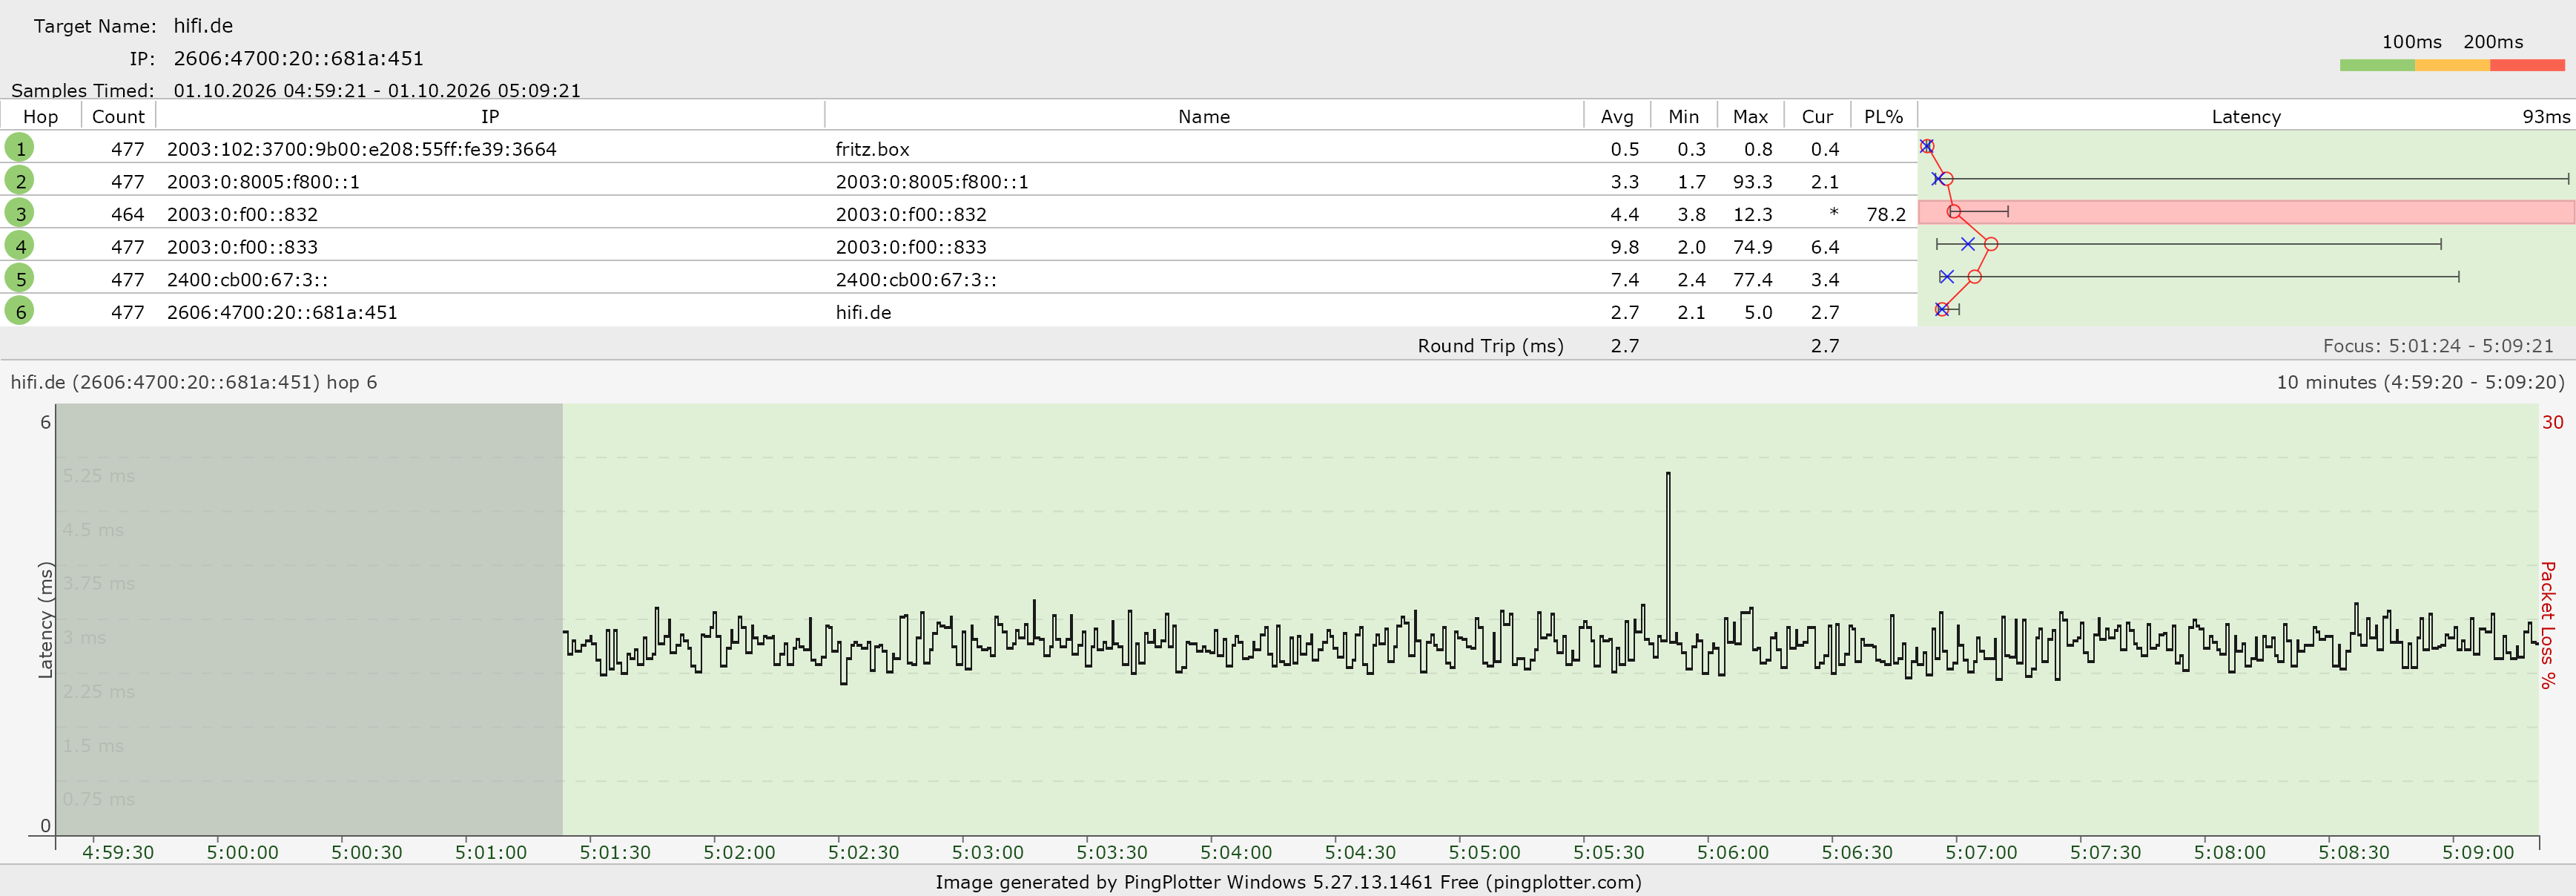
Task: Click the IP column header
Action: point(490,116)
